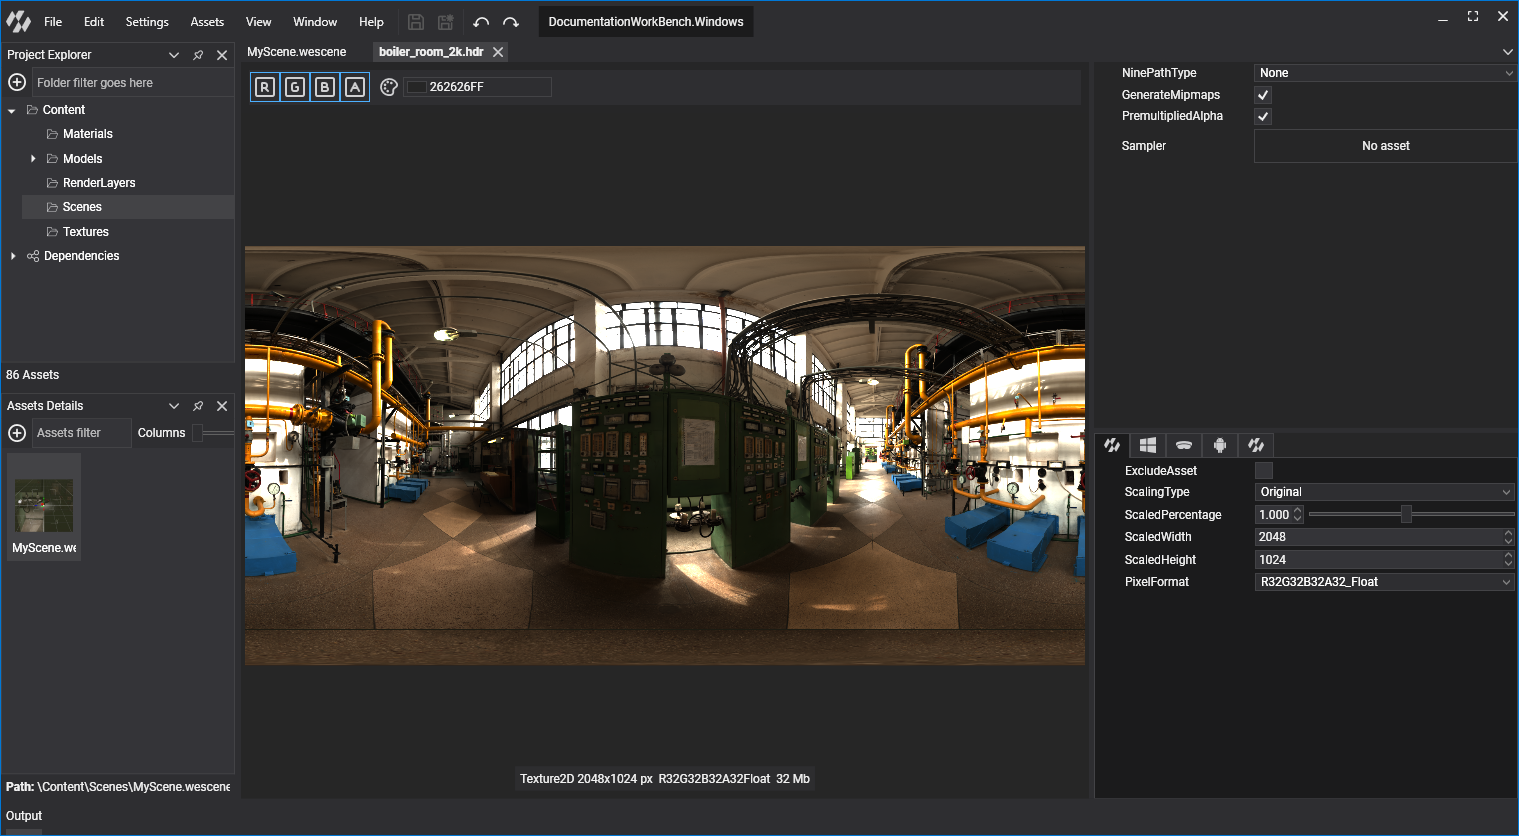This screenshot has width=1519, height=836.
Task: Open the Assets menu
Action: click(x=207, y=22)
